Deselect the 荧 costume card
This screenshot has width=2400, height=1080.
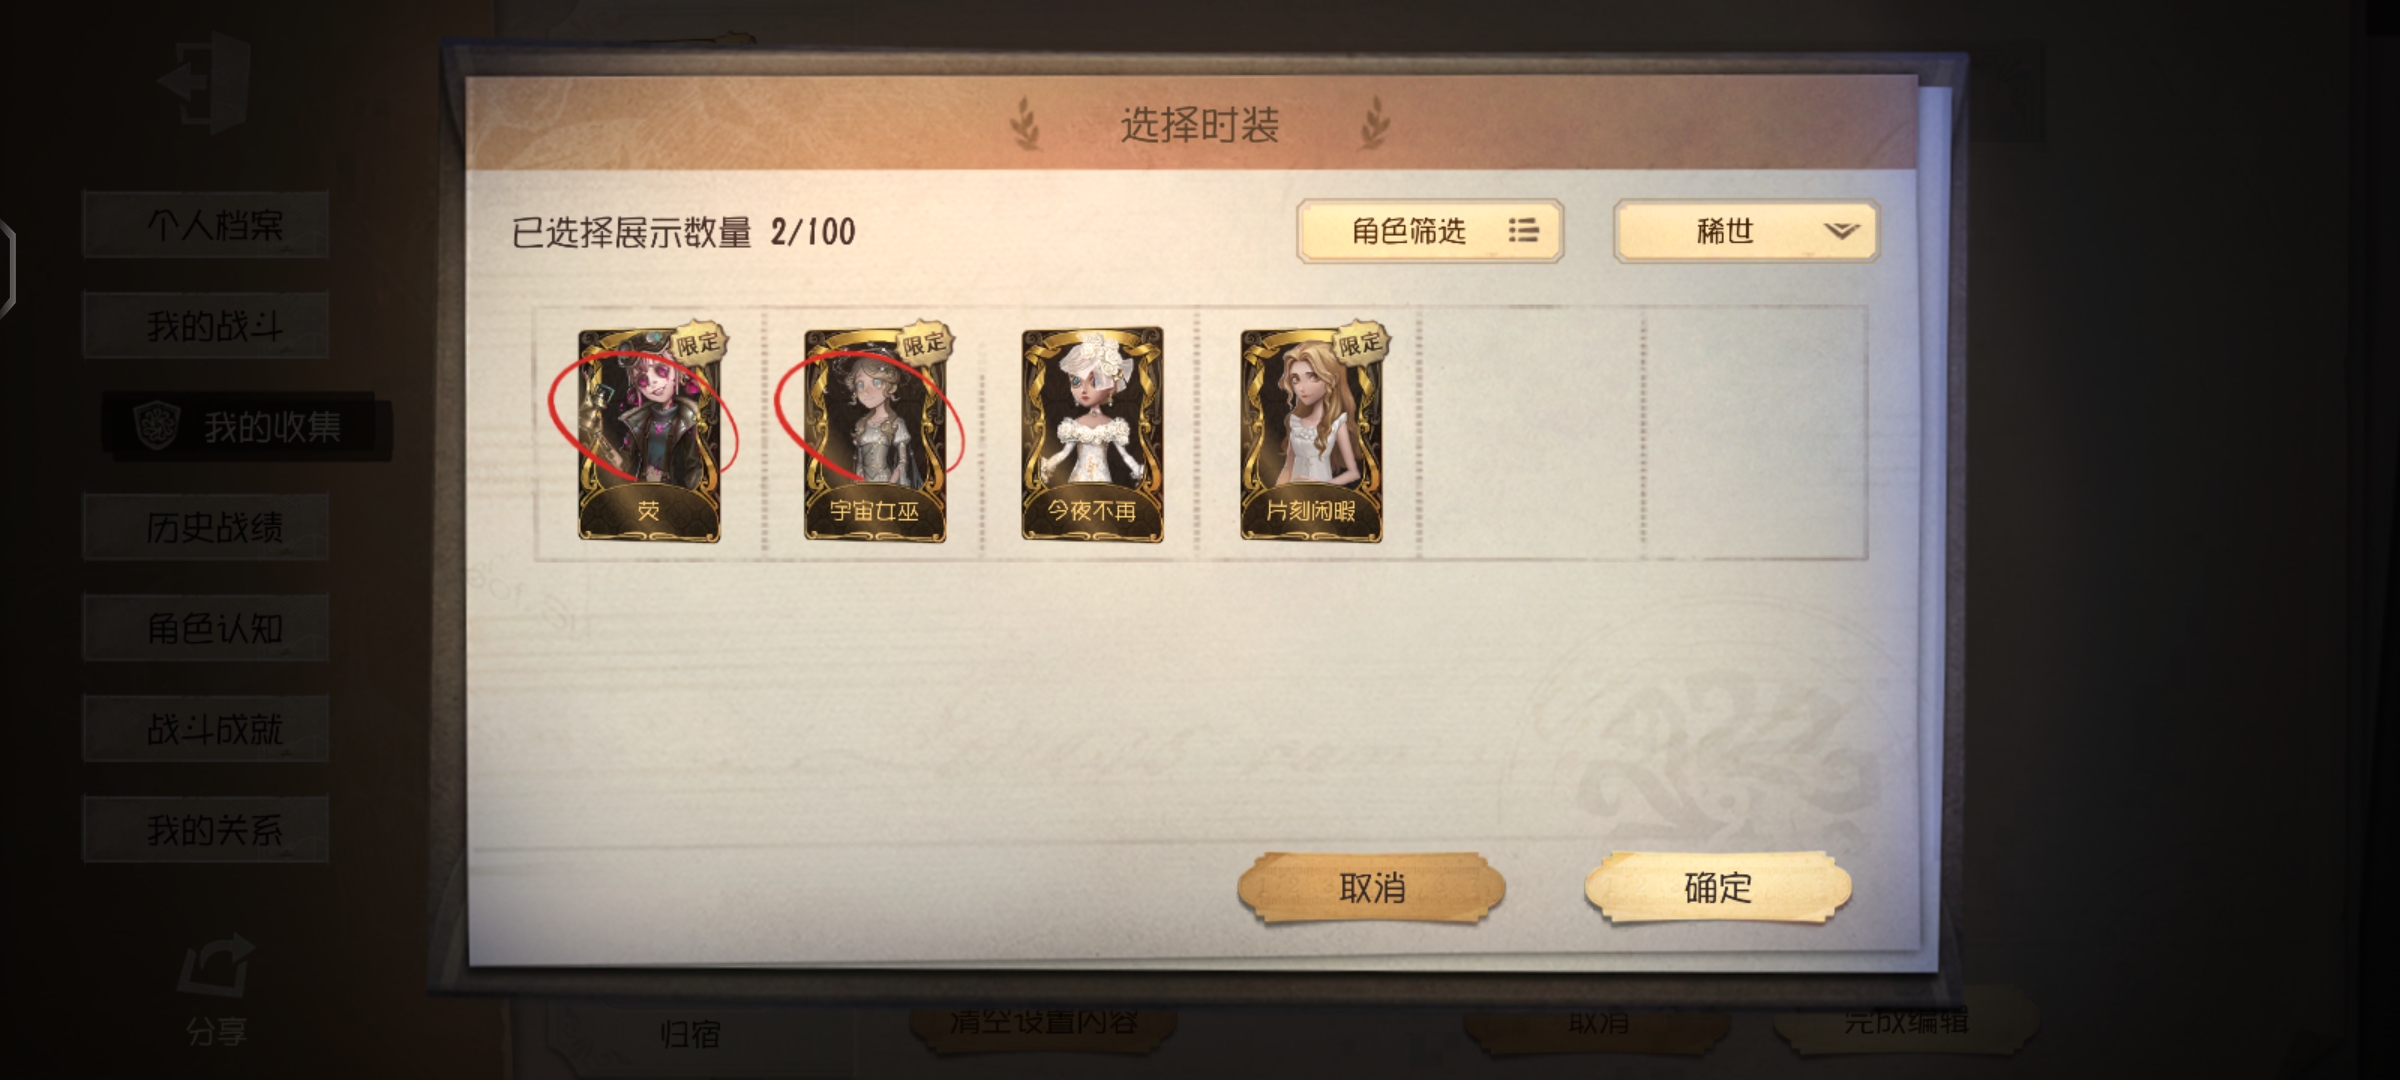(649, 434)
